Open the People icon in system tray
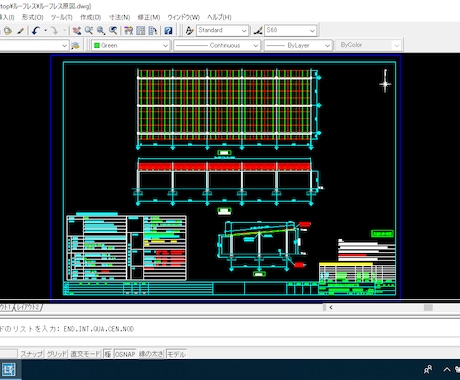460x380 pixels. [x=428, y=369]
